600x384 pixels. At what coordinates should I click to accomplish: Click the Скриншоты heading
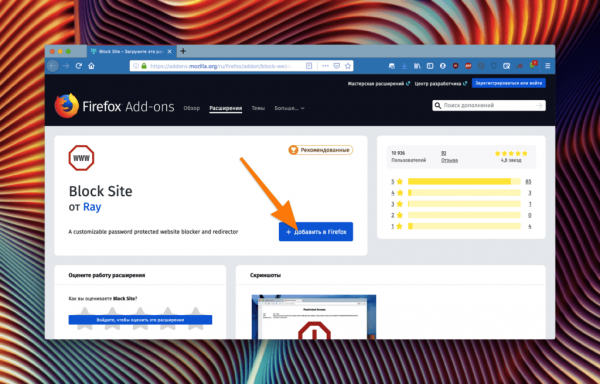pos(265,275)
